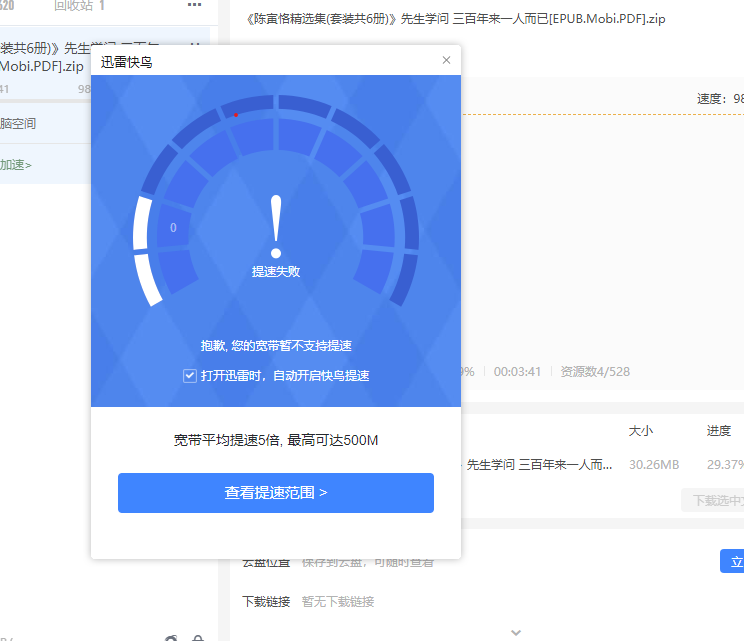Click the 资源数4/528 indicator
This screenshot has width=744, height=641.
(595, 372)
